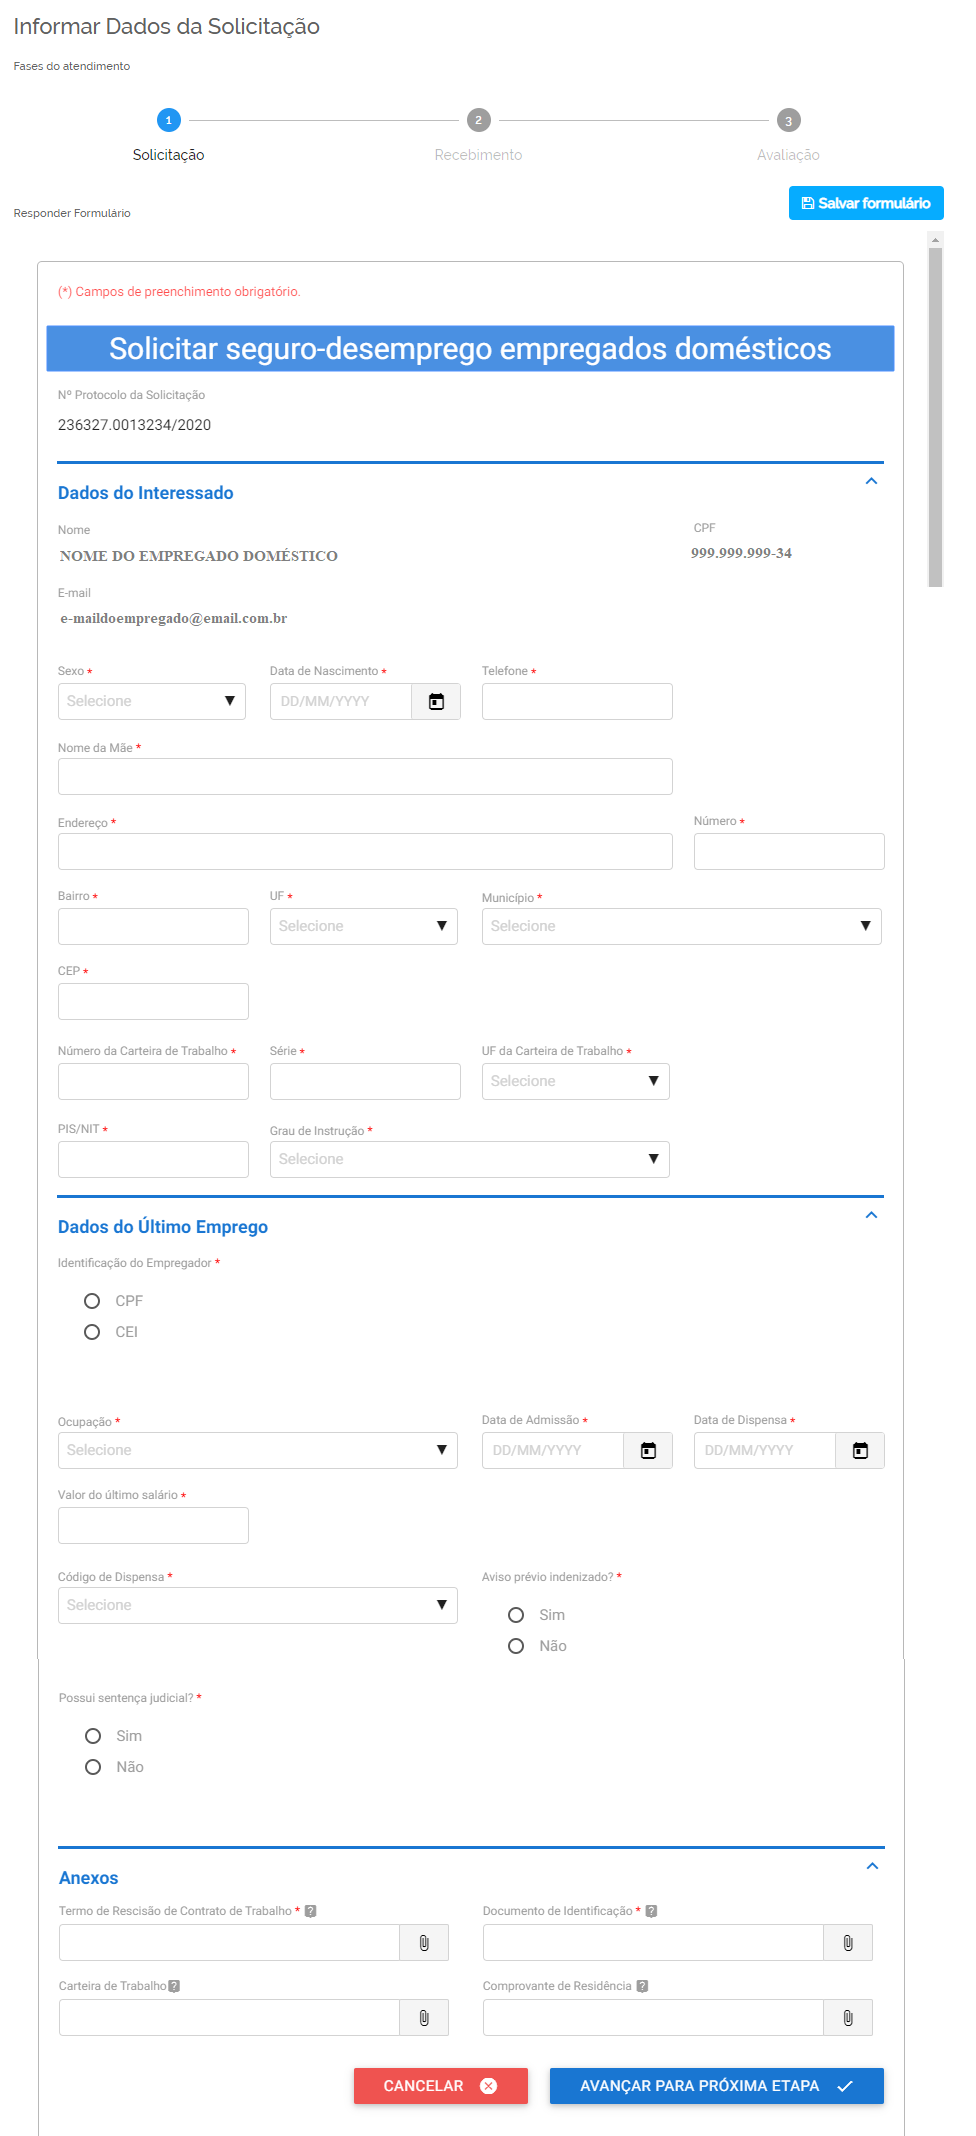
Task: Click the Nome da Mãe input field
Action: 365,777
